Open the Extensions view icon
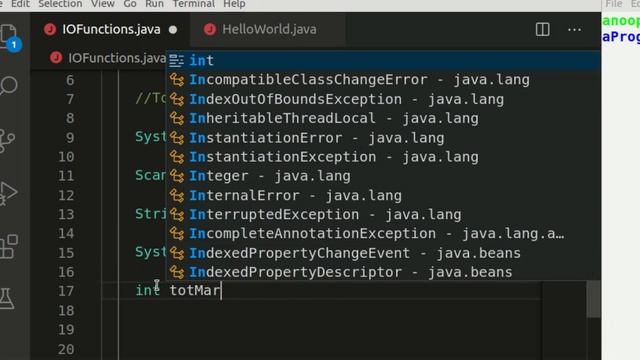The width and height of the screenshot is (640, 360). coord(9,247)
